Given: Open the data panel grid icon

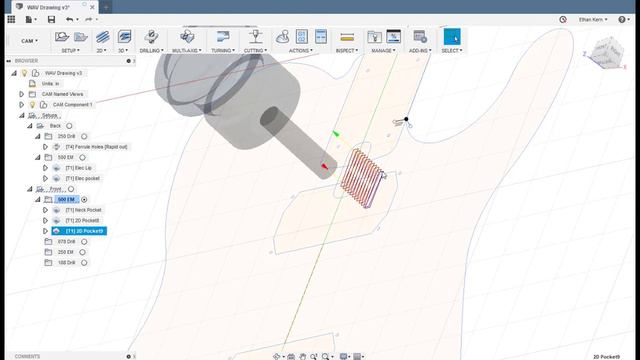Looking at the screenshot, I should click(11, 19).
